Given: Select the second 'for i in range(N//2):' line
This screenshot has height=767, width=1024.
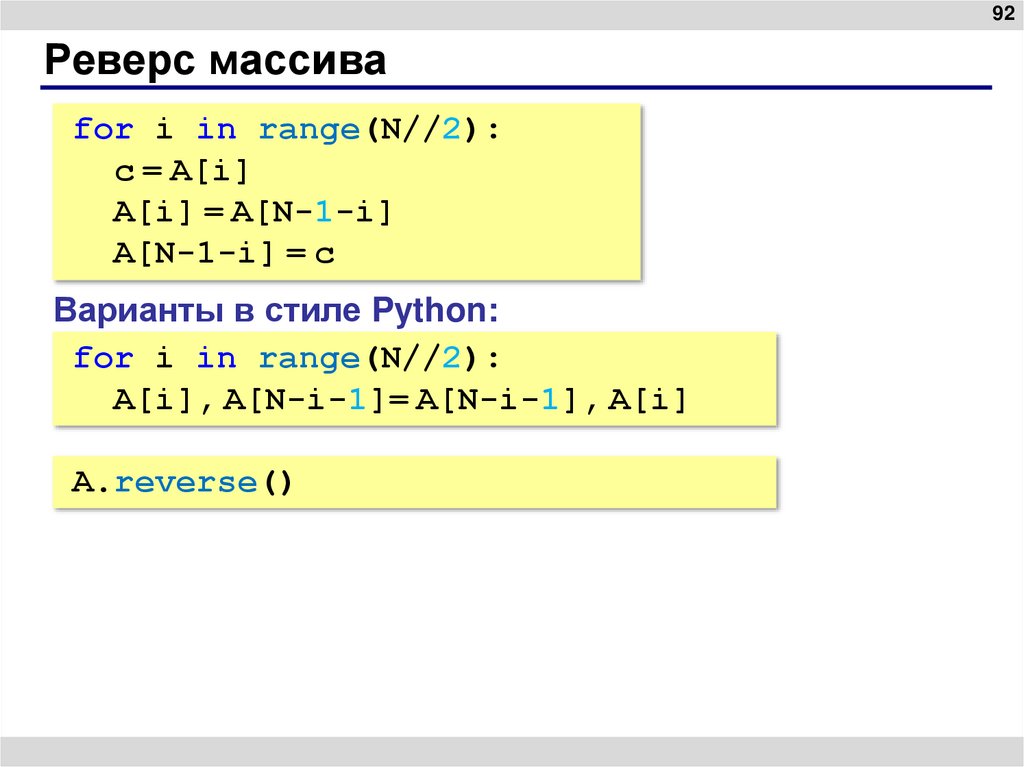Looking at the screenshot, I should pyautogui.click(x=286, y=358).
